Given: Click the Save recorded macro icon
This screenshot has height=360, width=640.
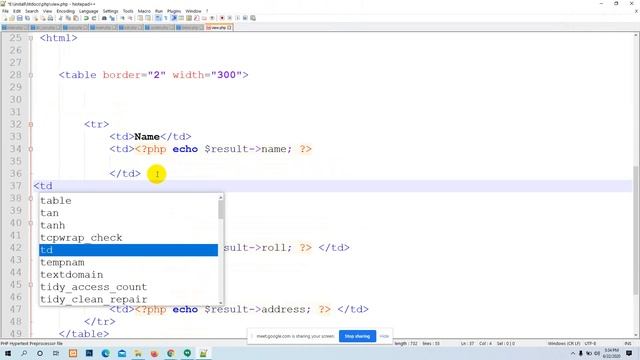Looking at the screenshot, I should point(253,18).
